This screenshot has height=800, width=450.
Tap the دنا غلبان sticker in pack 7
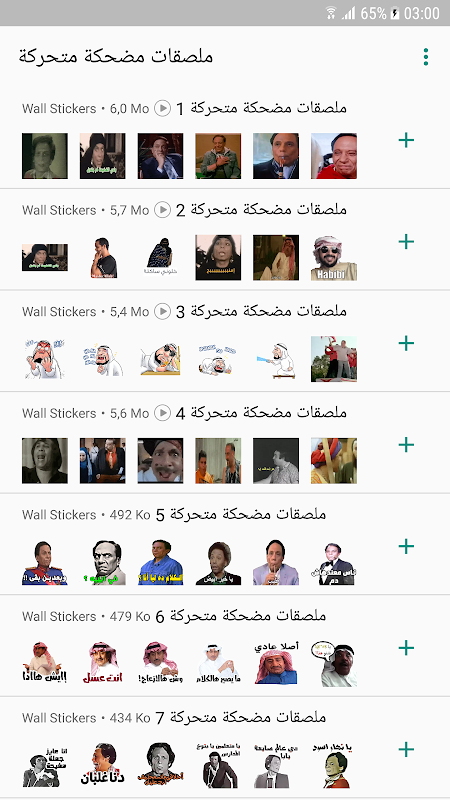tap(103, 765)
